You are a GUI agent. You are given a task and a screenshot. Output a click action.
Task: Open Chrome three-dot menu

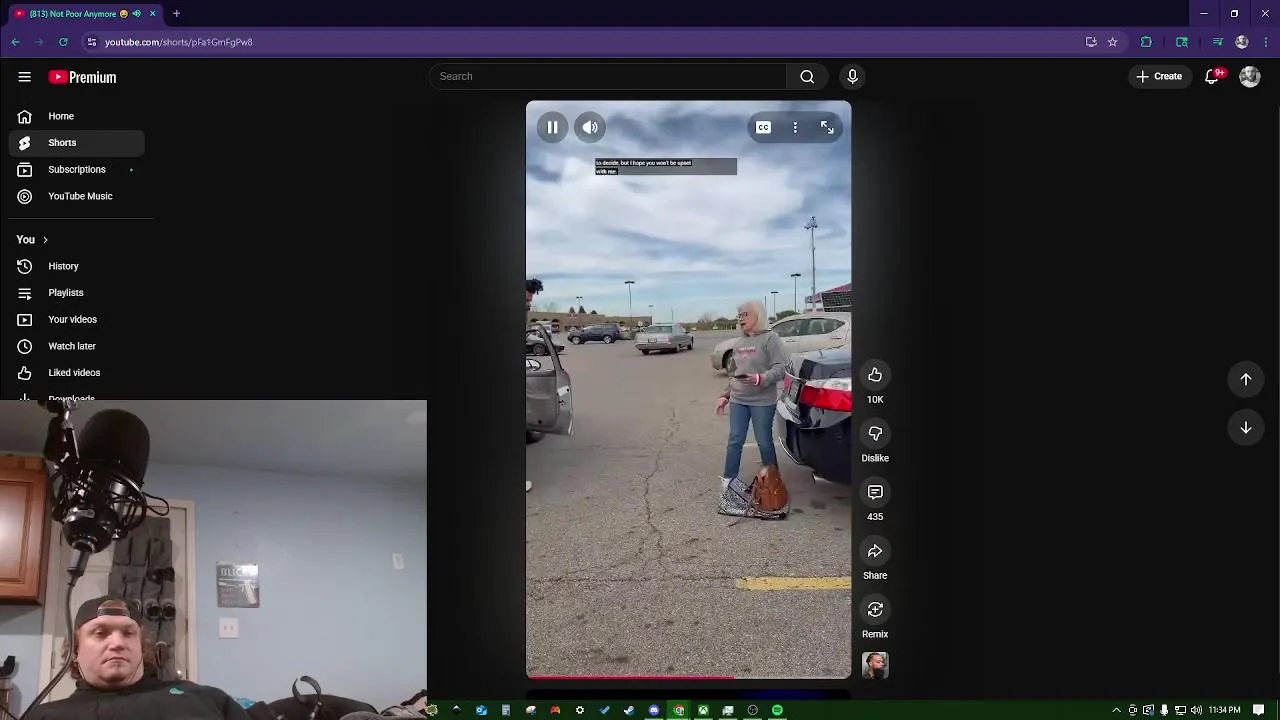[x=1266, y=42]
